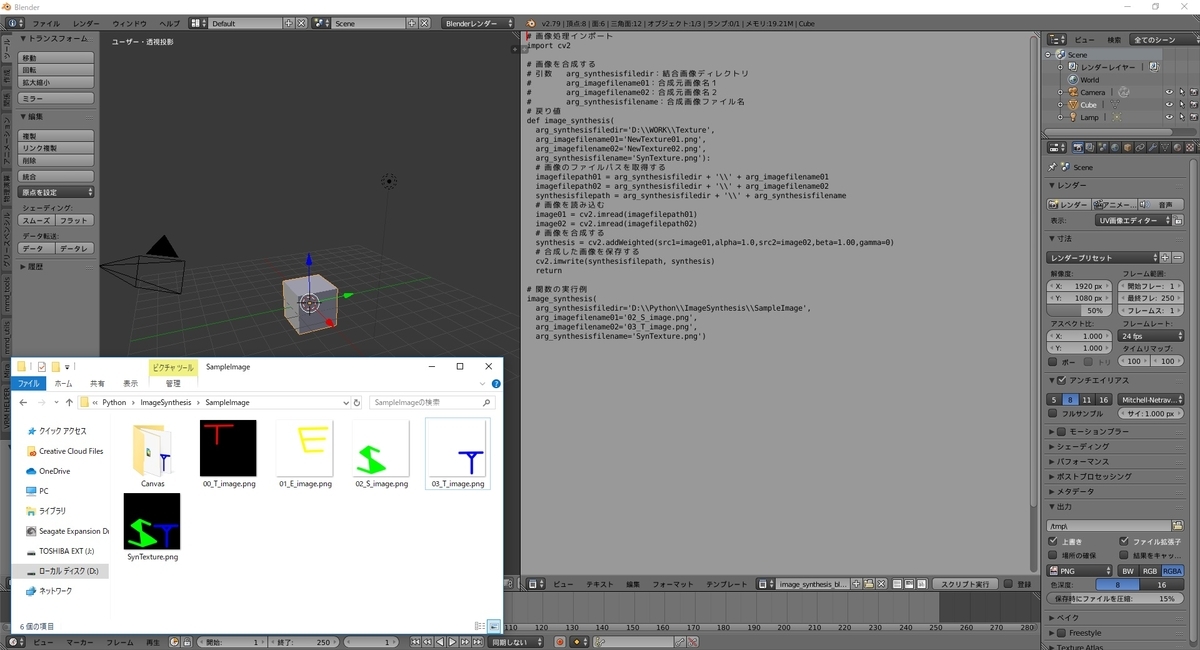The image size is (1200, 650).
Task: Open Templates menu in text editor
Action: [x=727, y=584]
